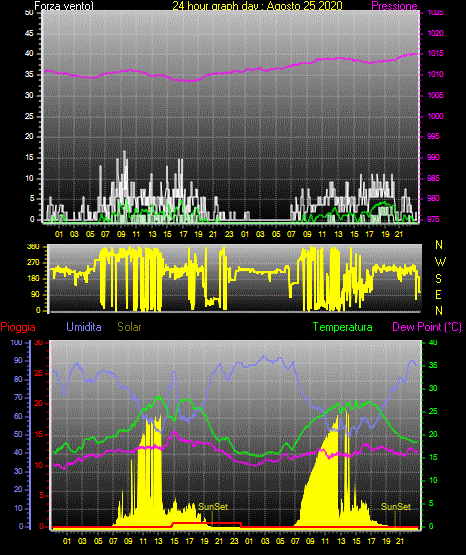Click the 'Dew Point (°C)' legend label
The image size is (466, 555).
point(427,327)
